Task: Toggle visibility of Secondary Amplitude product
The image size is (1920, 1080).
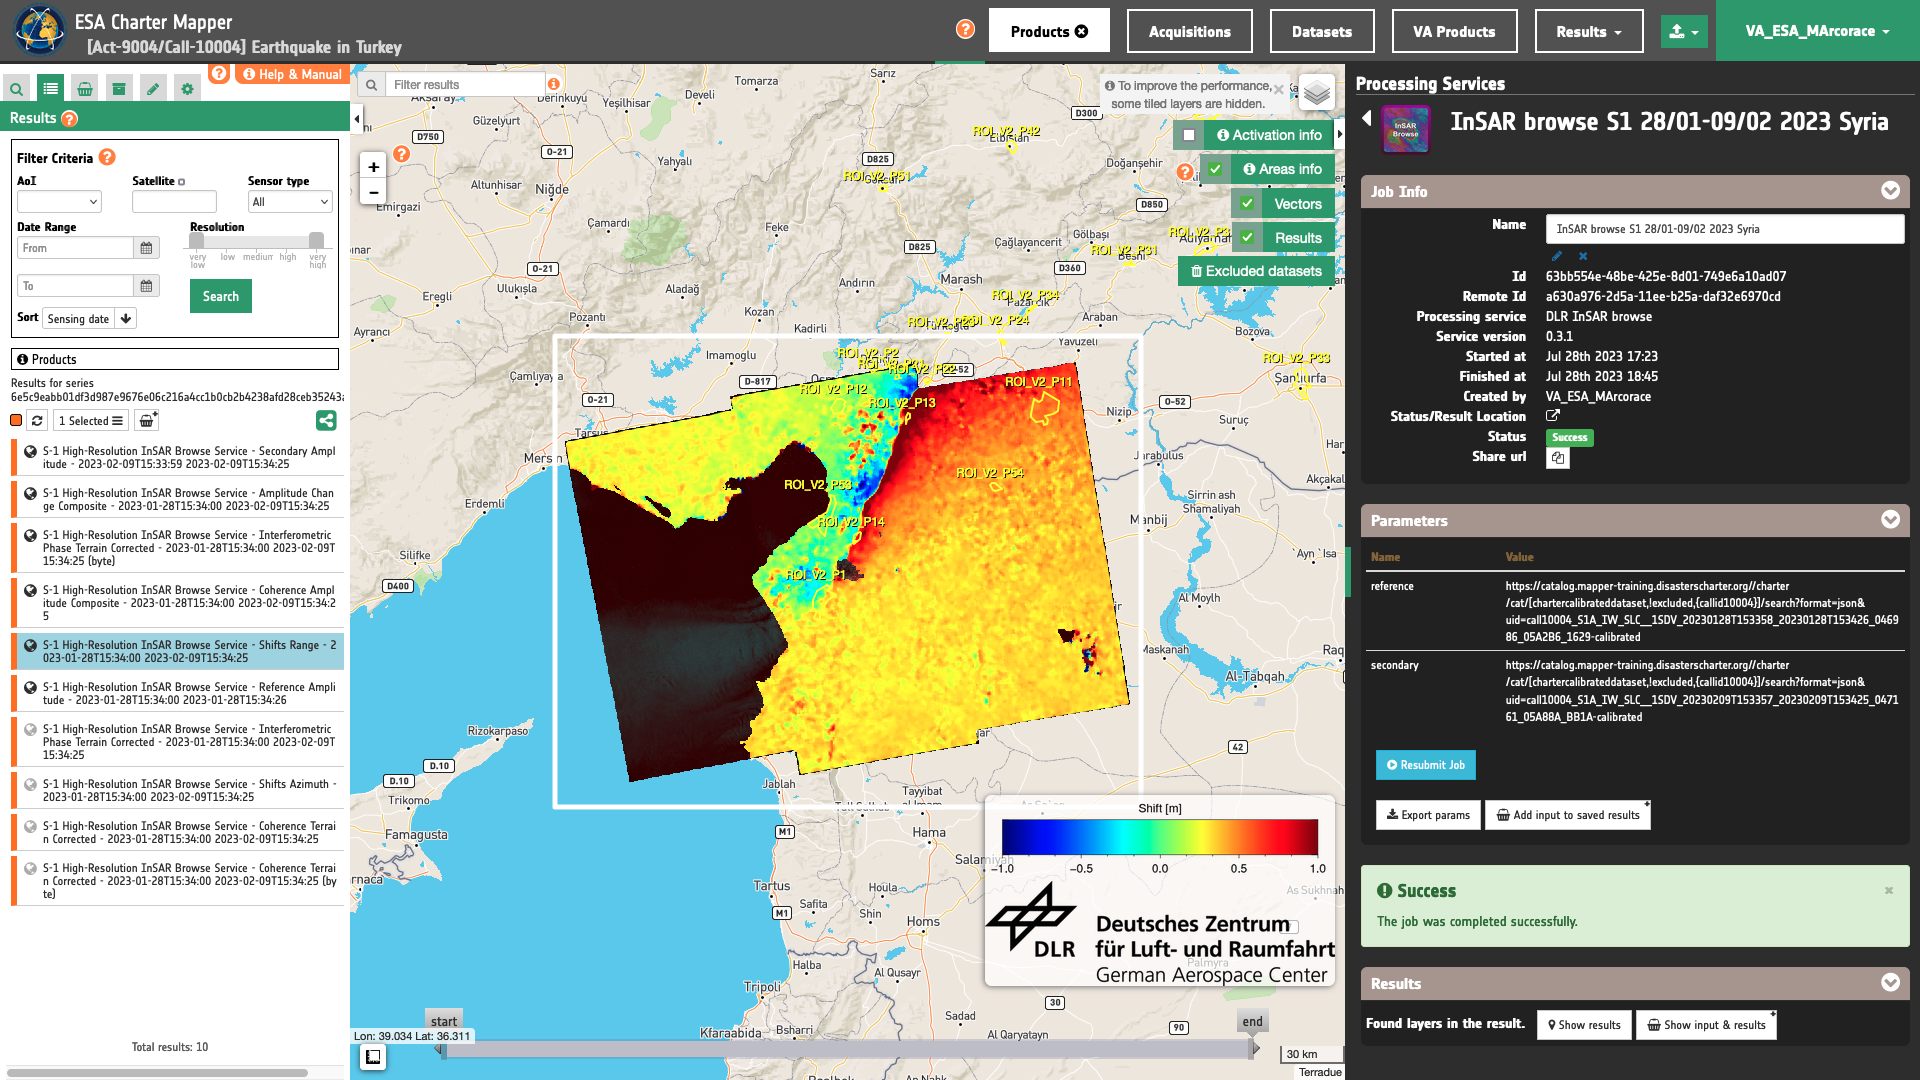Action: [31, 452]
